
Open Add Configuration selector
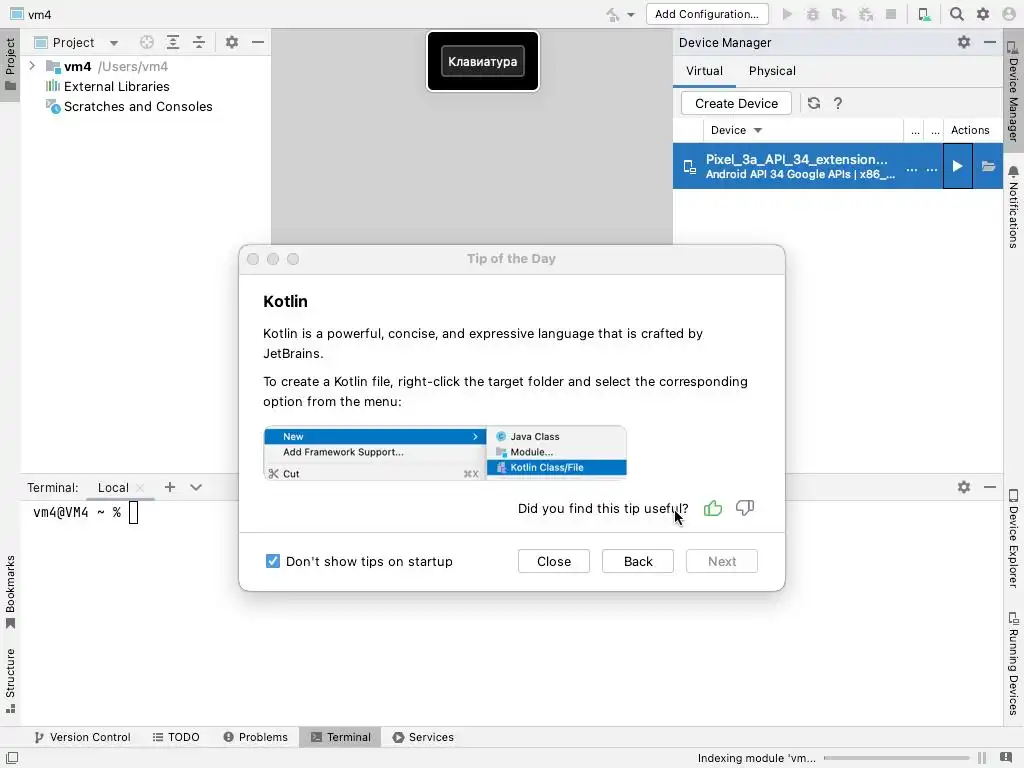[x=707, y=14]
